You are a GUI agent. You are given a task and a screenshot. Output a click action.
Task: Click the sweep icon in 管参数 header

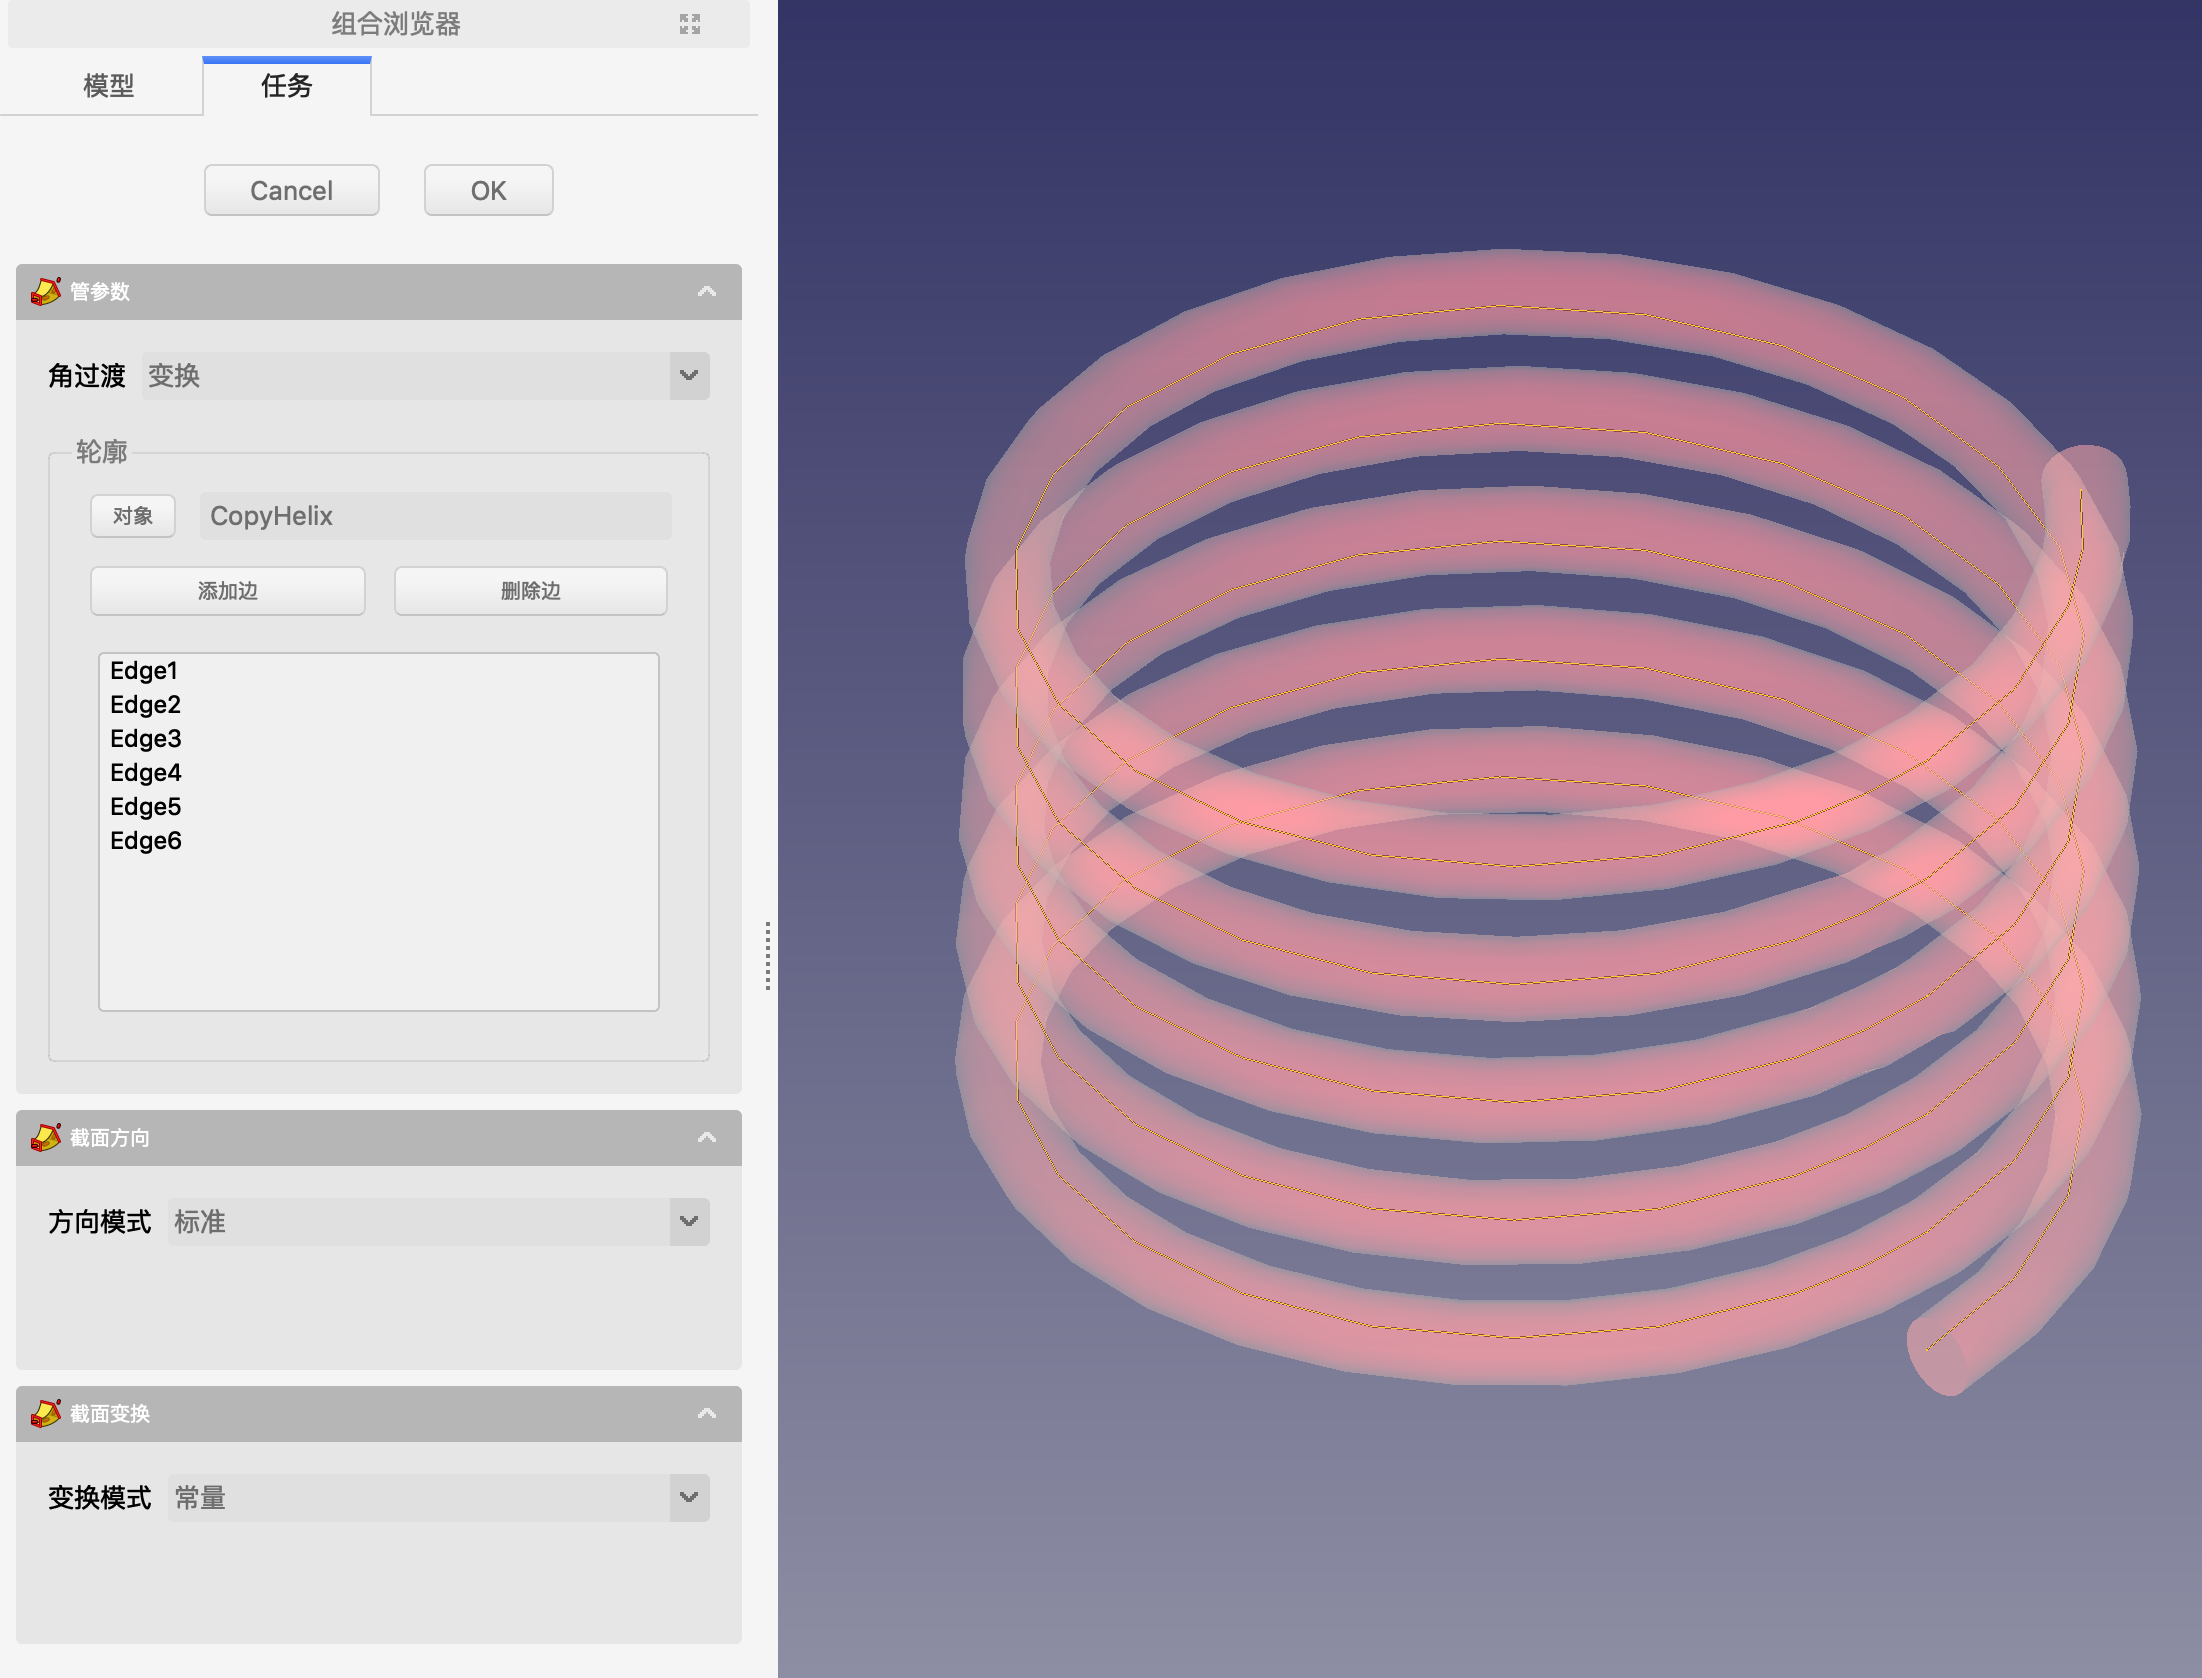point(46,291)
